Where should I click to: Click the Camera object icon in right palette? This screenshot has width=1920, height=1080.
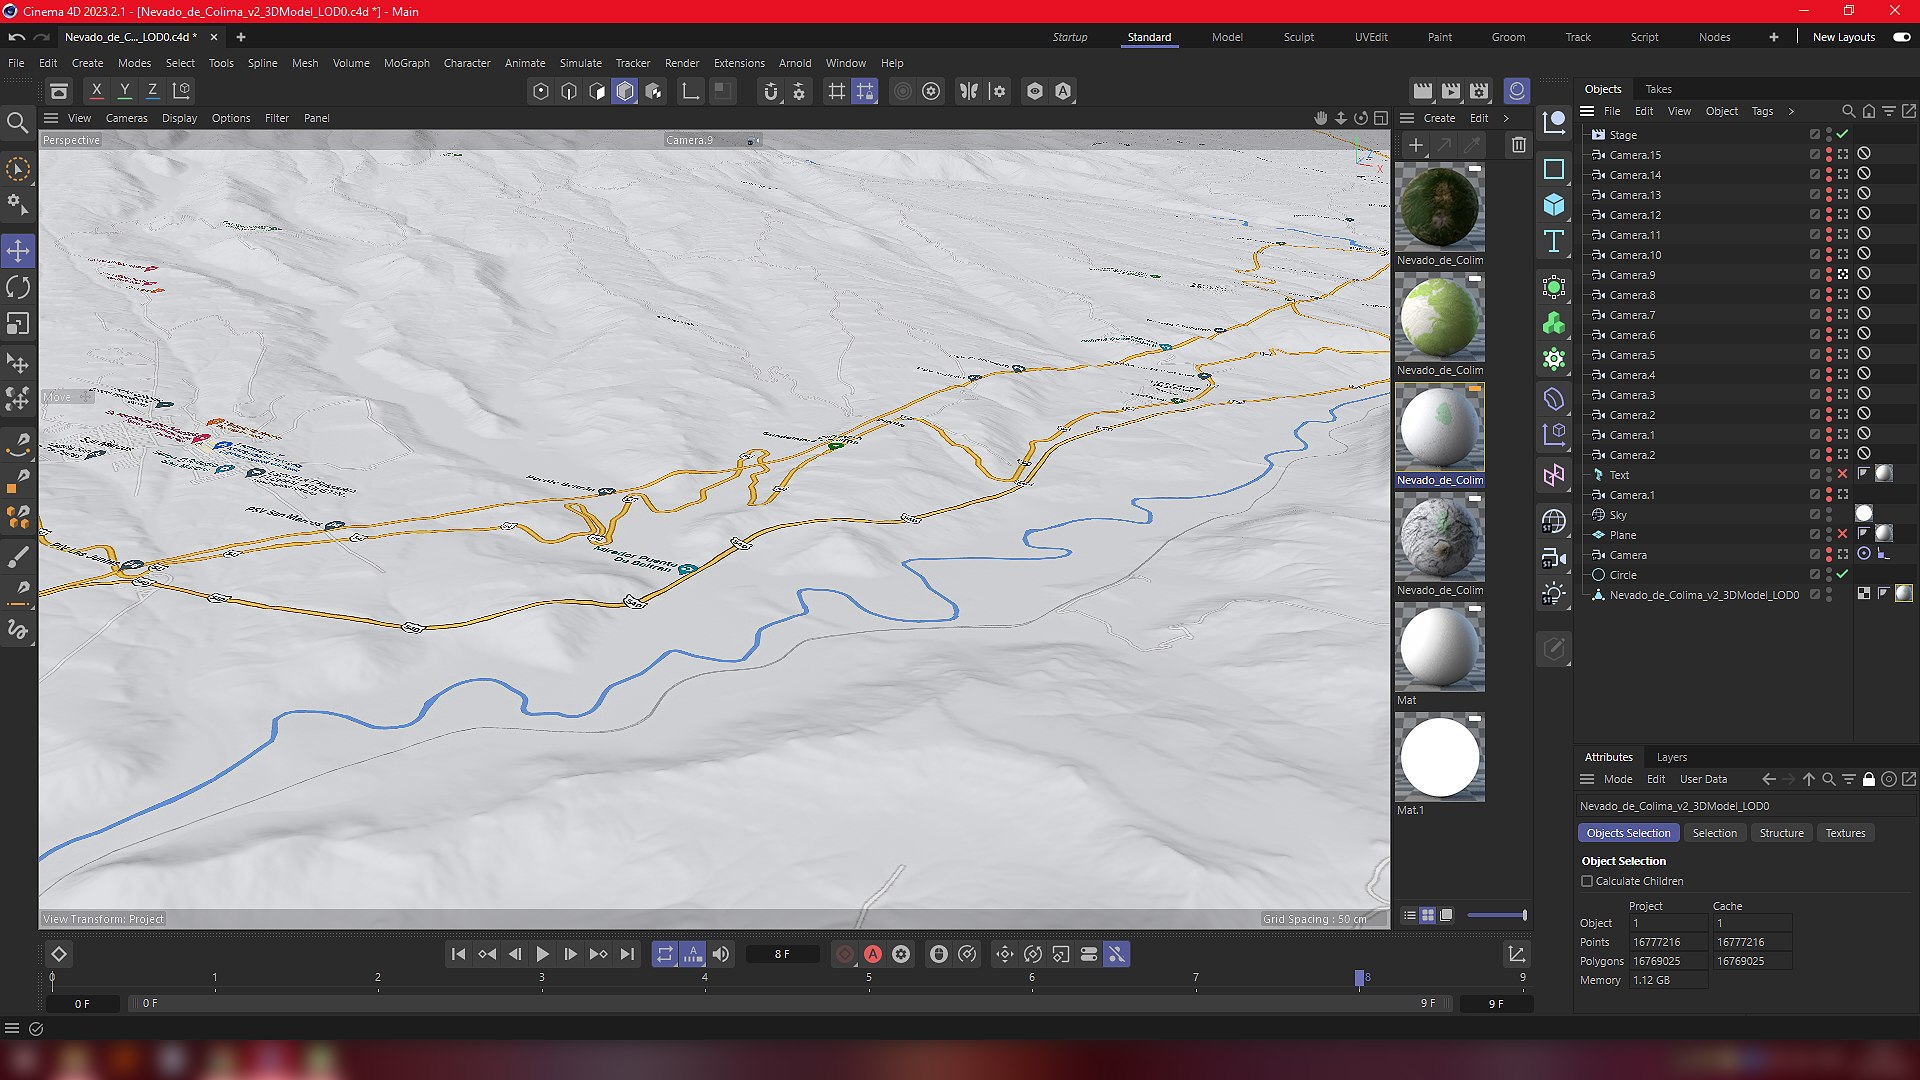(1554, 558)
